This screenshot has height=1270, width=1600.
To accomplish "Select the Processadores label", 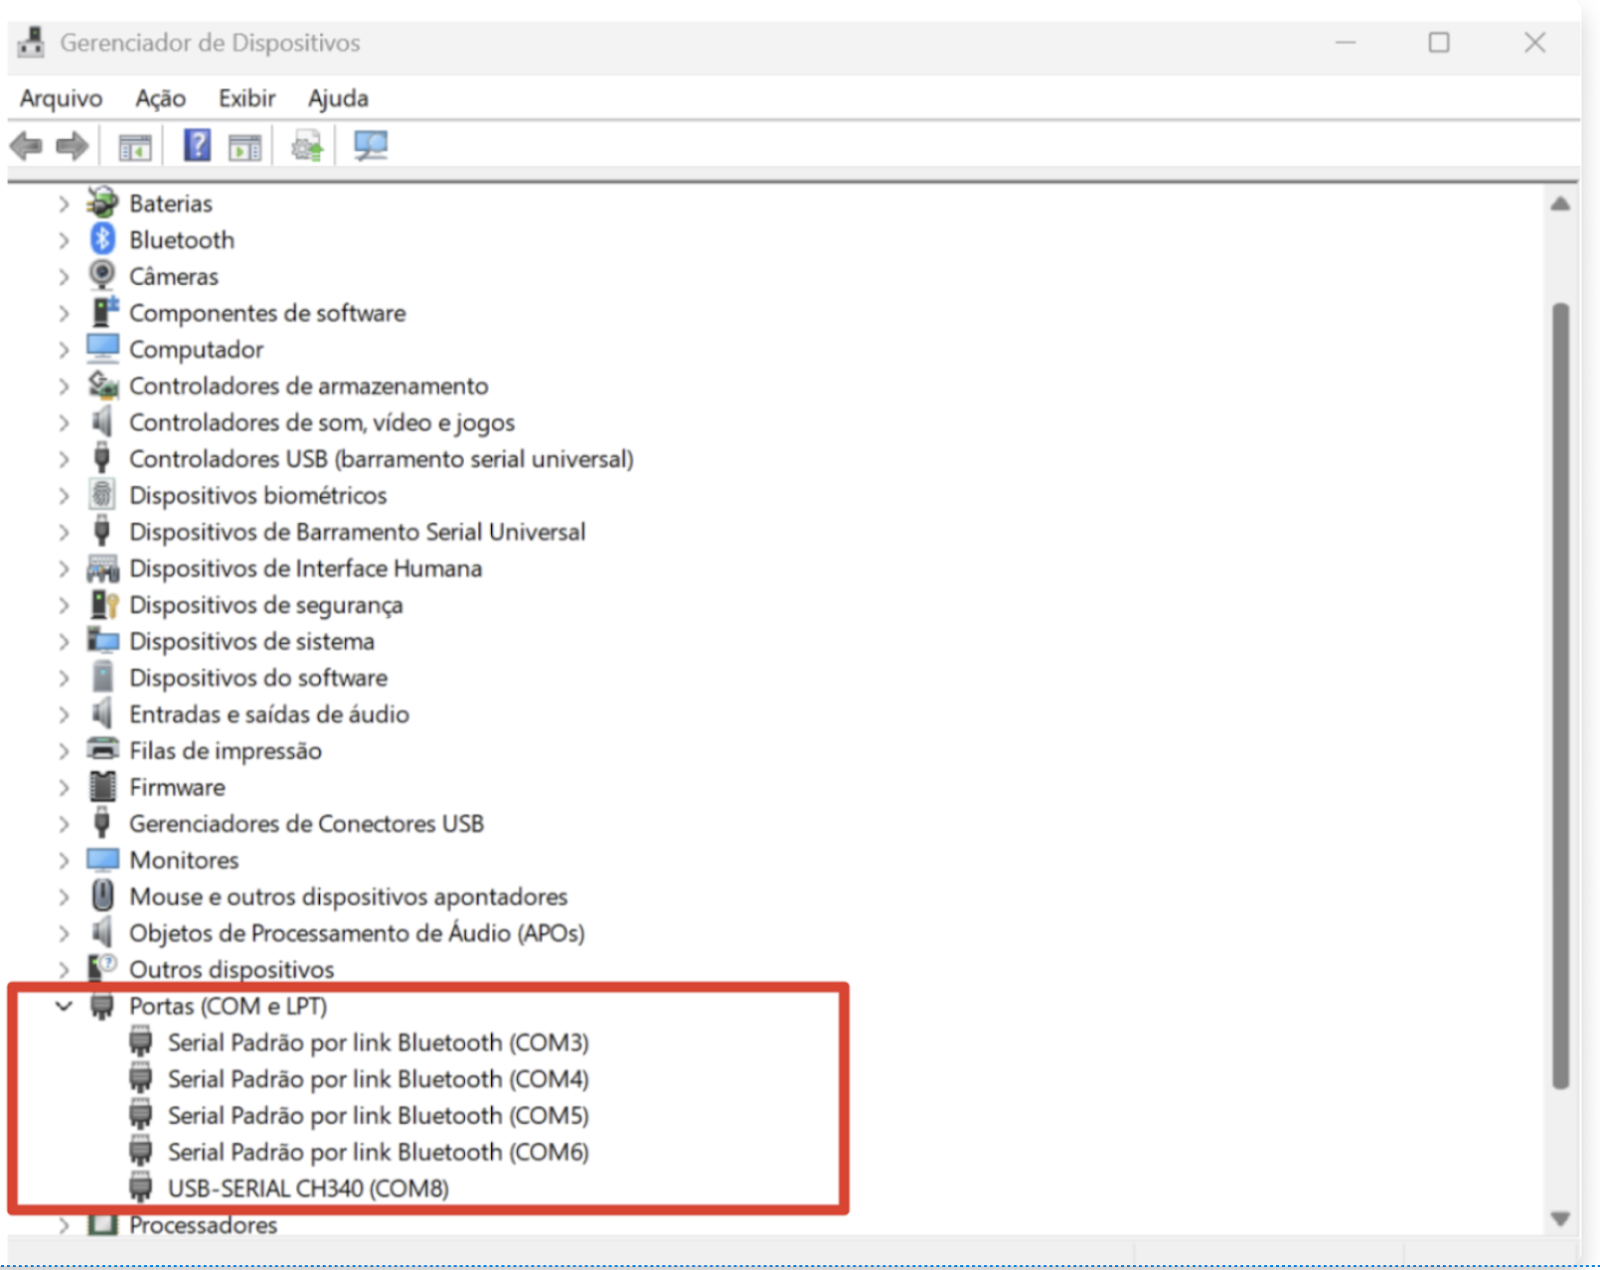I will coord(203,1225).
